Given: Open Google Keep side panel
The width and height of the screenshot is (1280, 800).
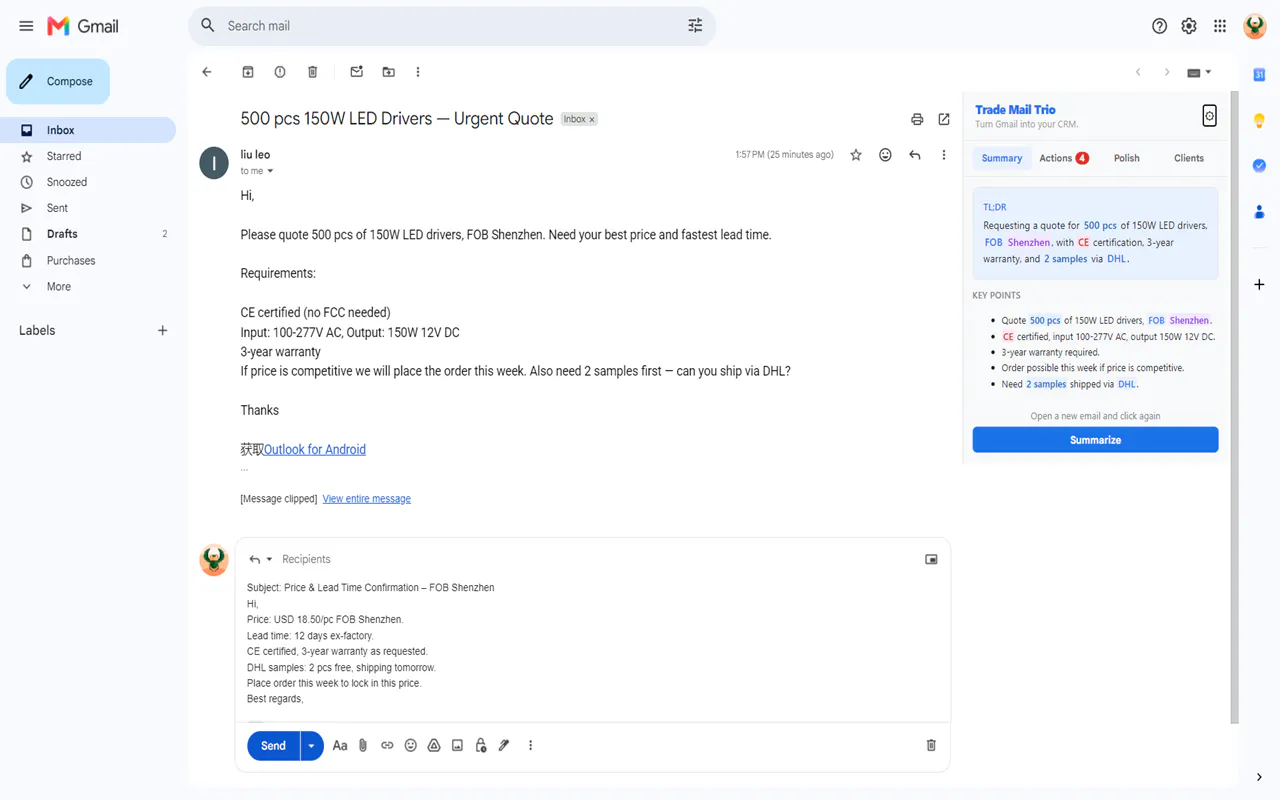Looking at the screenshot, I should pyautogui.click(x=1259, y=121).
